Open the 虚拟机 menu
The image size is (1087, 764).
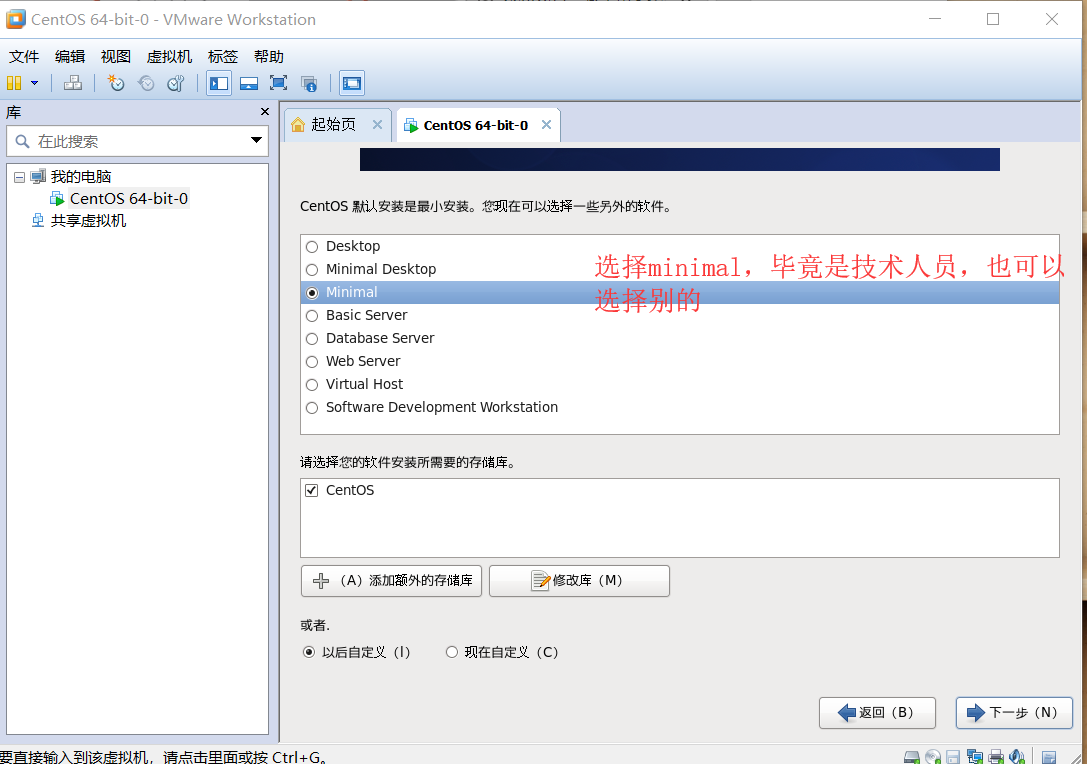pos(169,57)
